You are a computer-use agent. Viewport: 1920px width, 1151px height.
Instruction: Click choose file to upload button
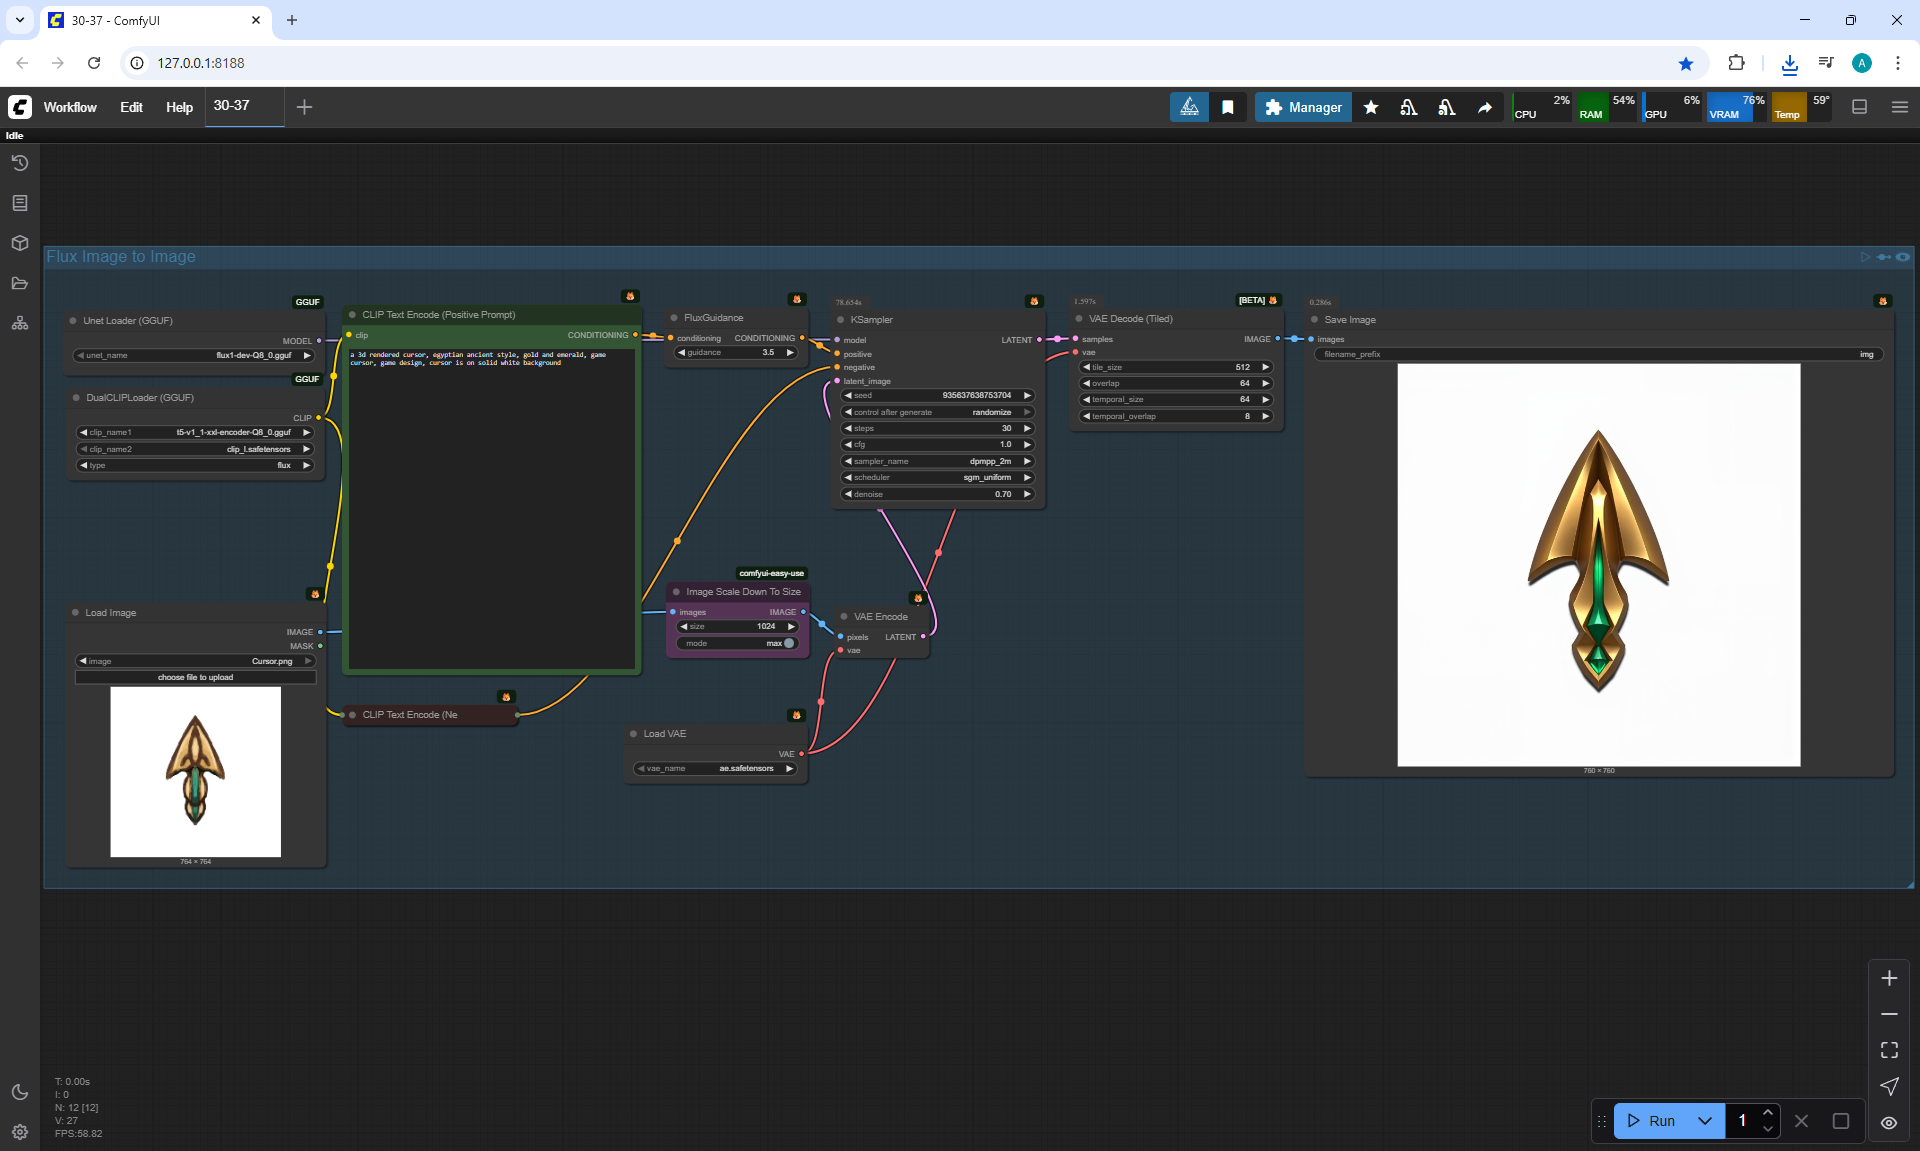[195, 677]
